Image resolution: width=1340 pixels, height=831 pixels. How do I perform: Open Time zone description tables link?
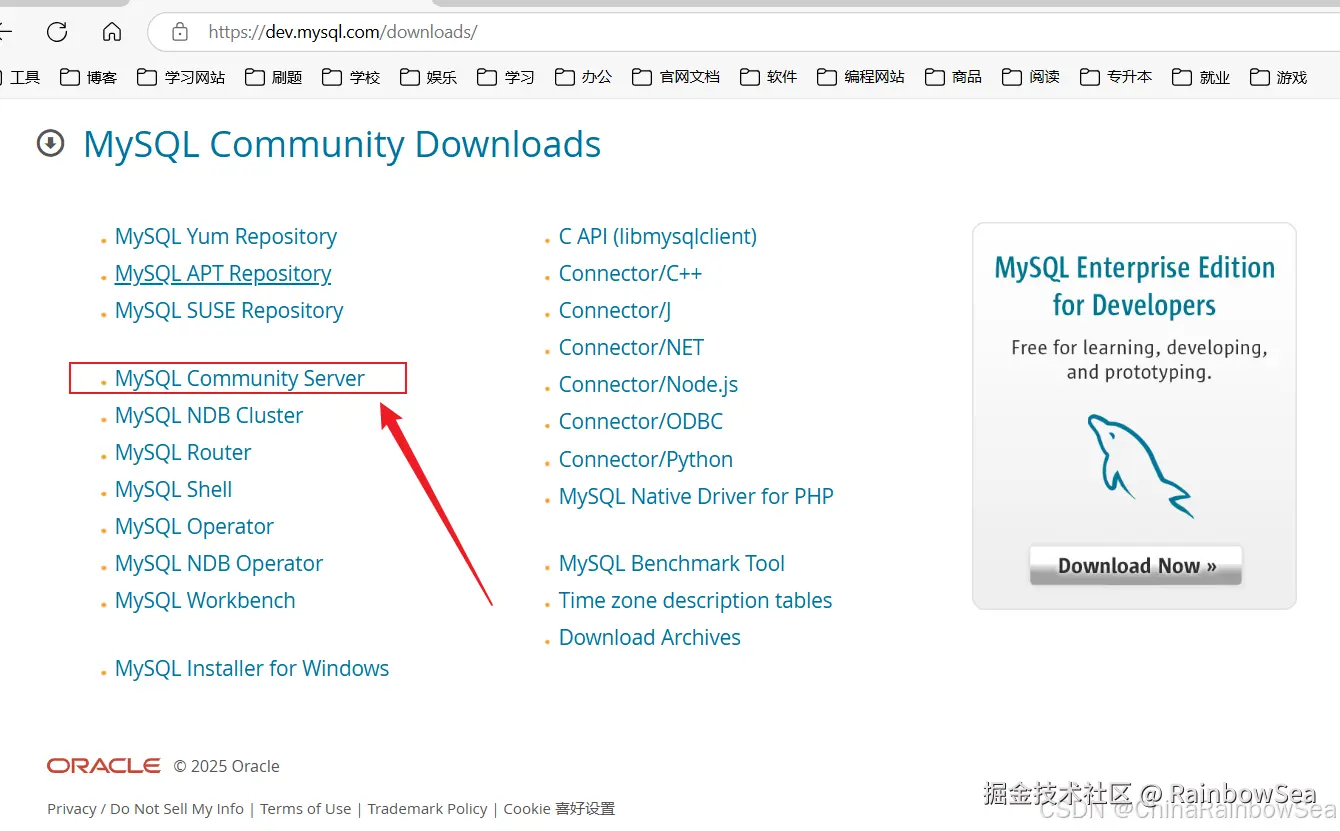pos(696,601)
